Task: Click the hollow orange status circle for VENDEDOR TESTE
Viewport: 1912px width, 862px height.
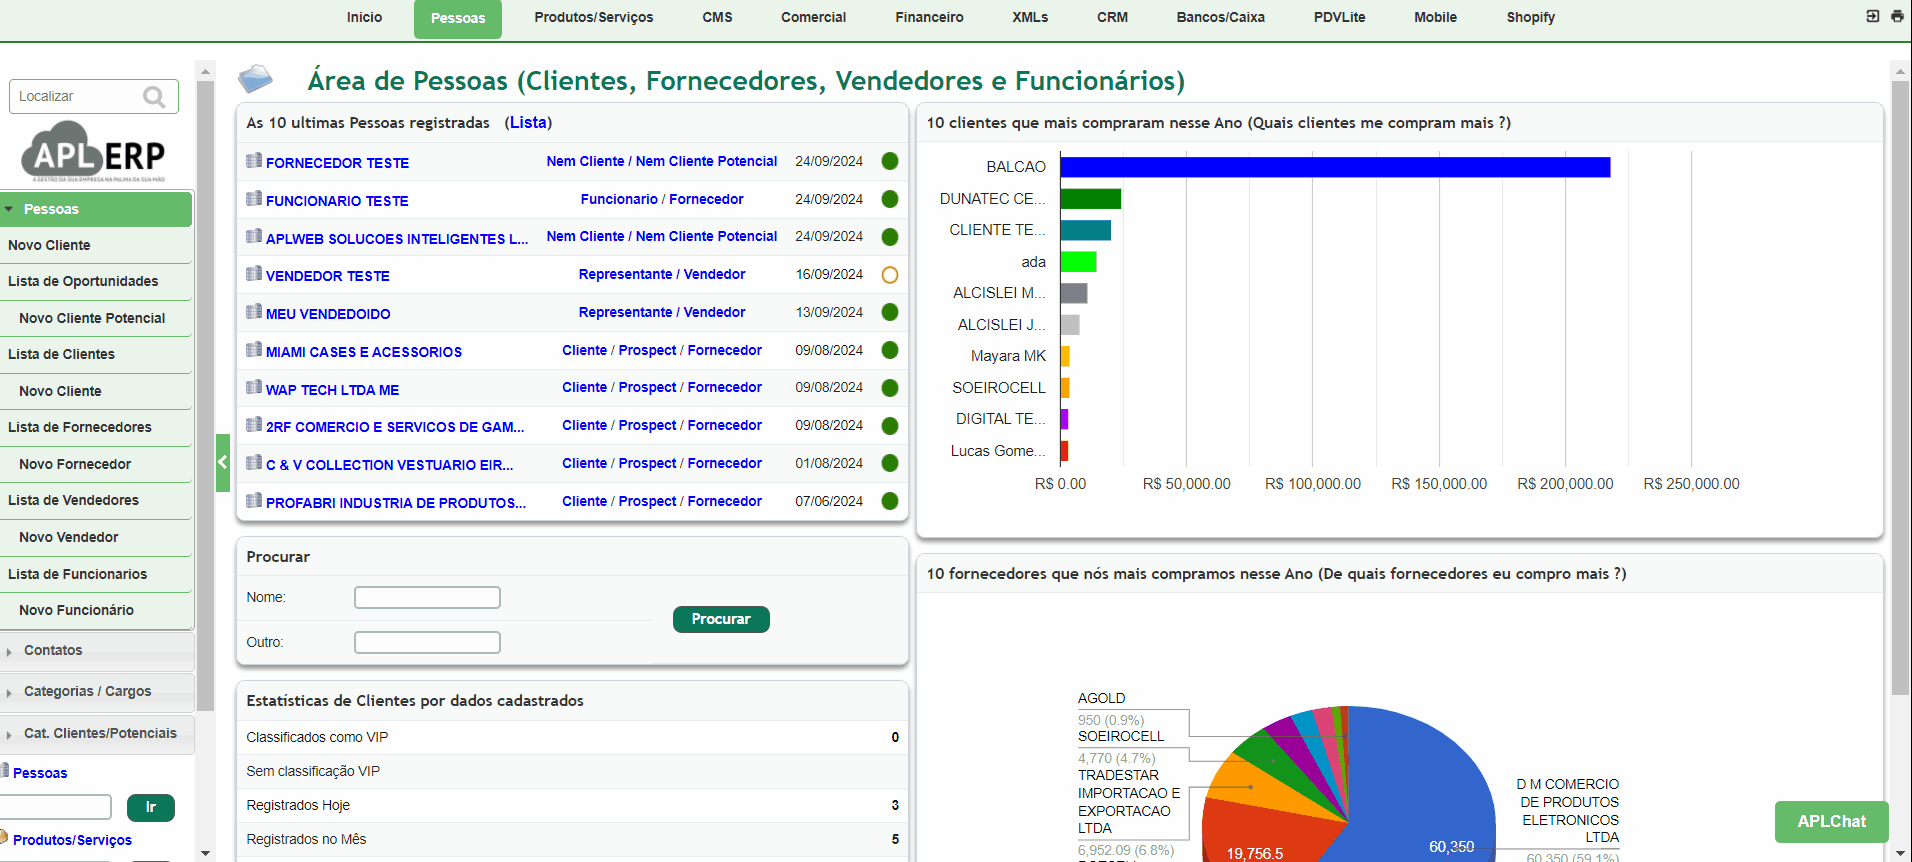Action: [x=890, y=275]
